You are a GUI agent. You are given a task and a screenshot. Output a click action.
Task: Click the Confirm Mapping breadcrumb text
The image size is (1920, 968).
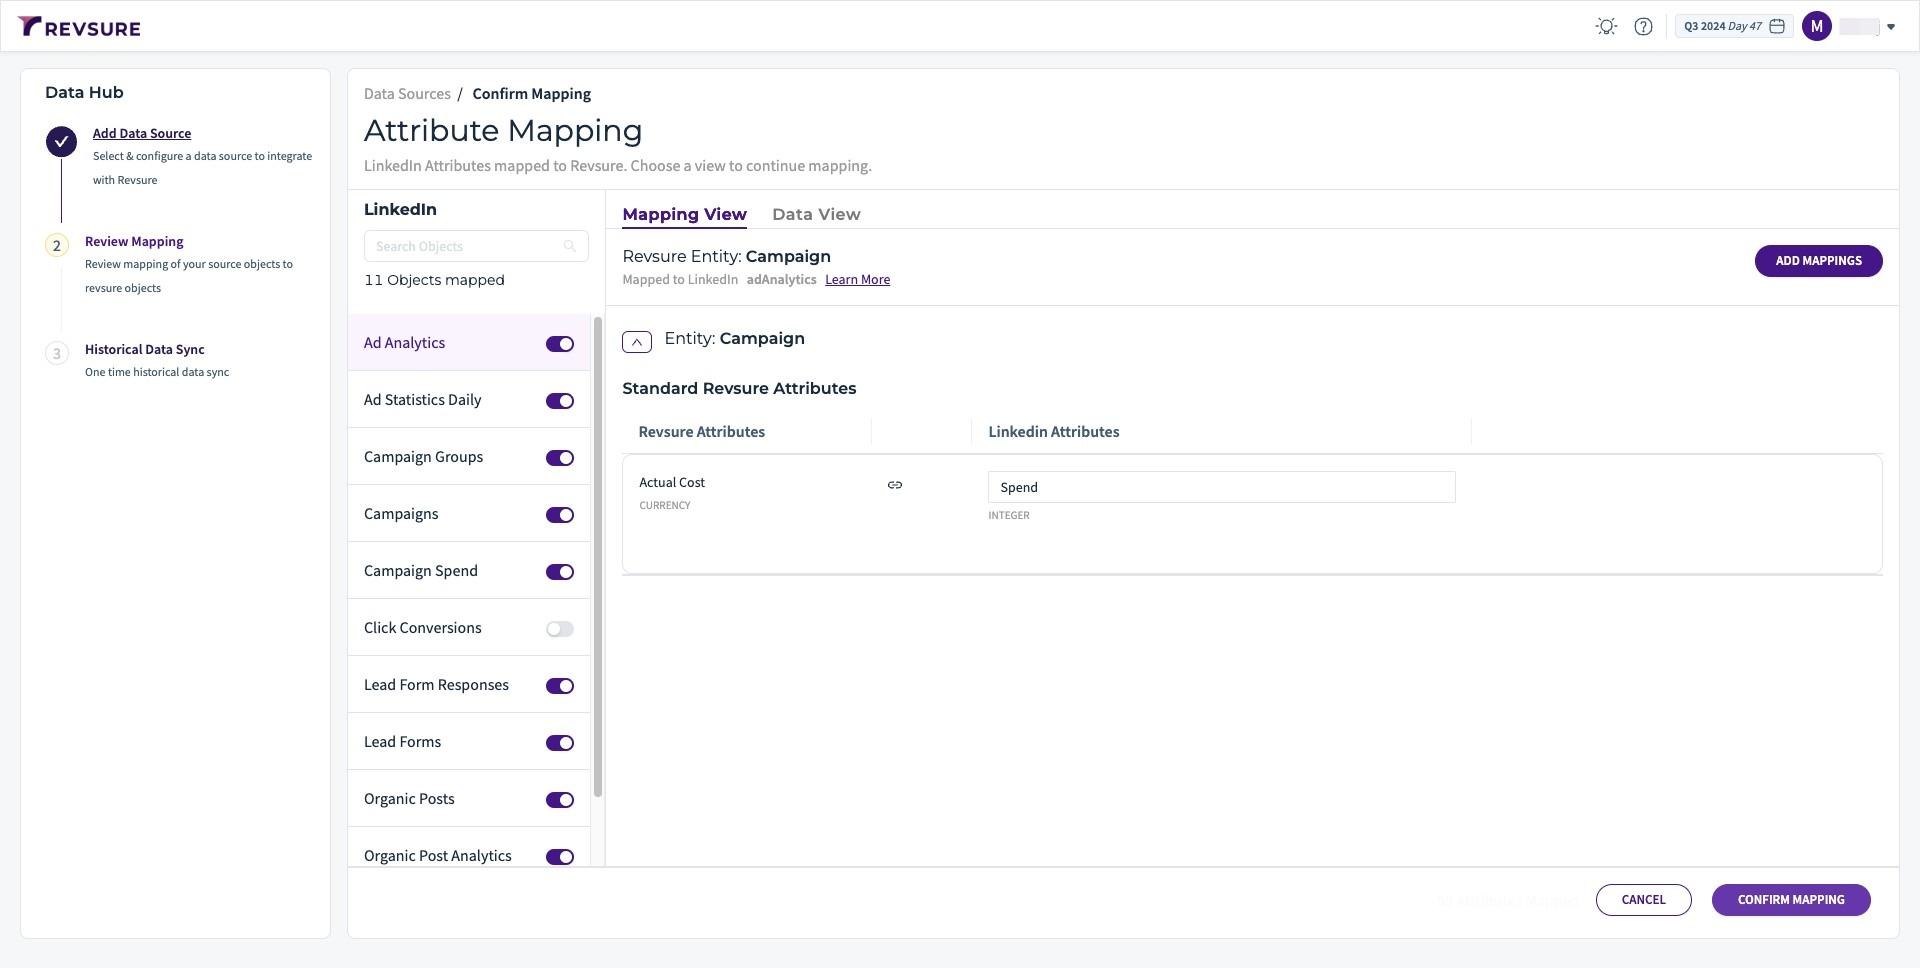click(531, 94)
